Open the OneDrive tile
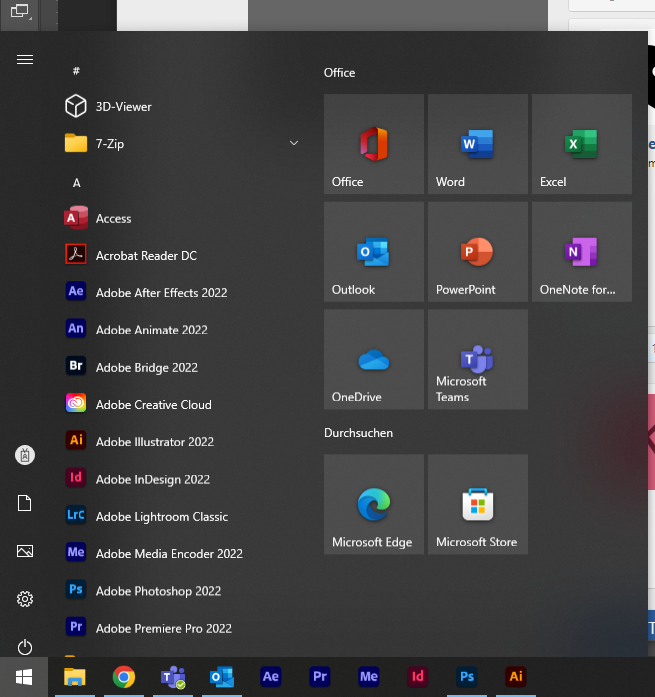 pos(374,360)
